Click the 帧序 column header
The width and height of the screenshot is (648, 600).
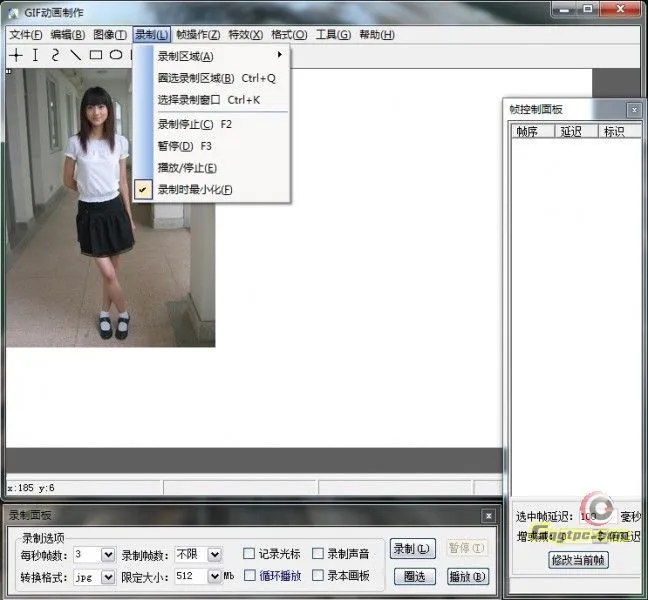(x=533, y=131)
